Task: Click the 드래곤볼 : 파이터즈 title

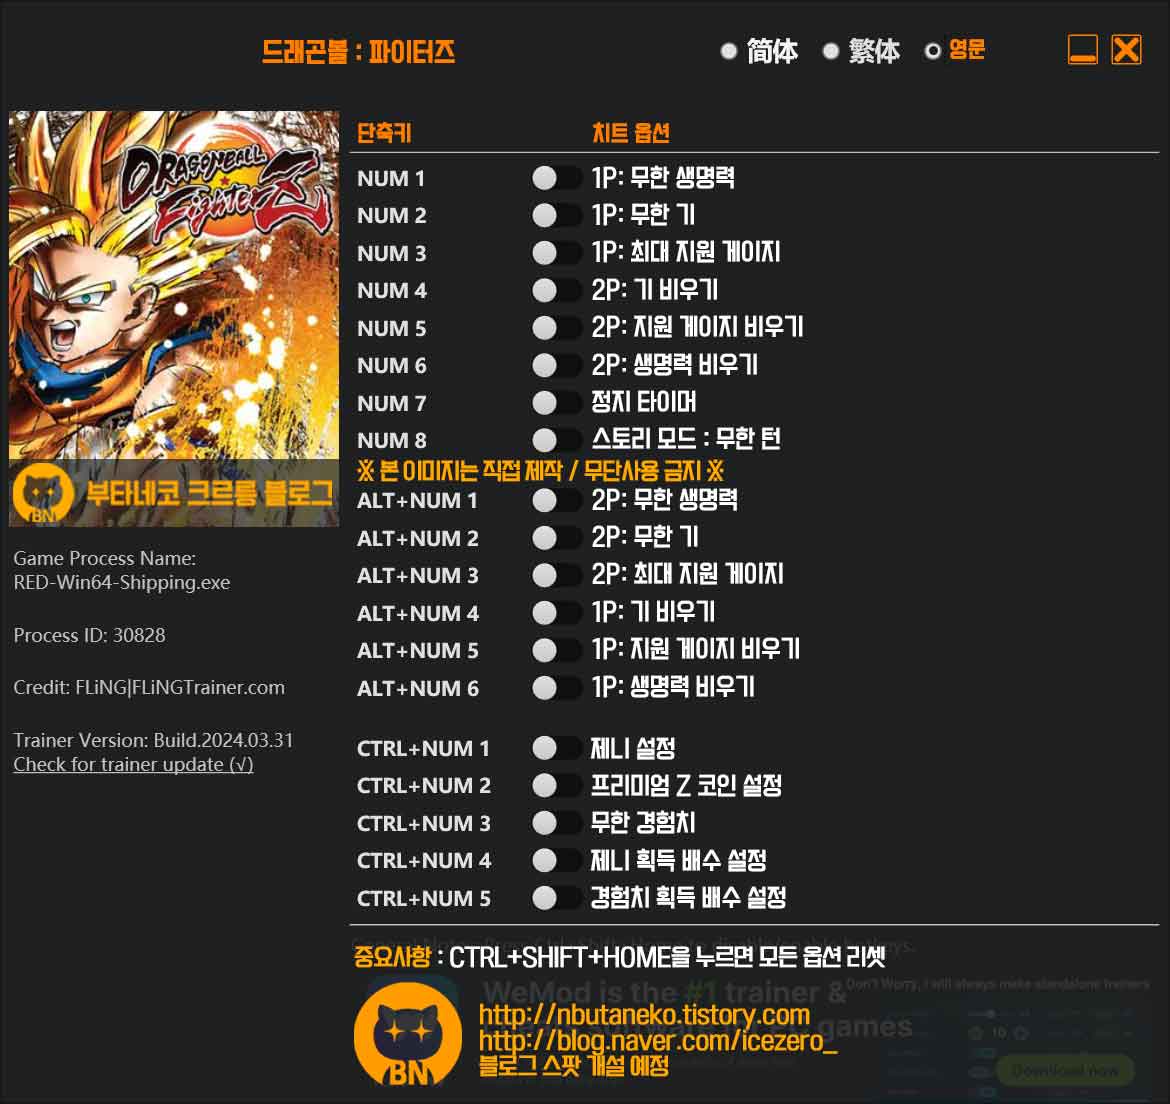Action: [x=358, y=51]
